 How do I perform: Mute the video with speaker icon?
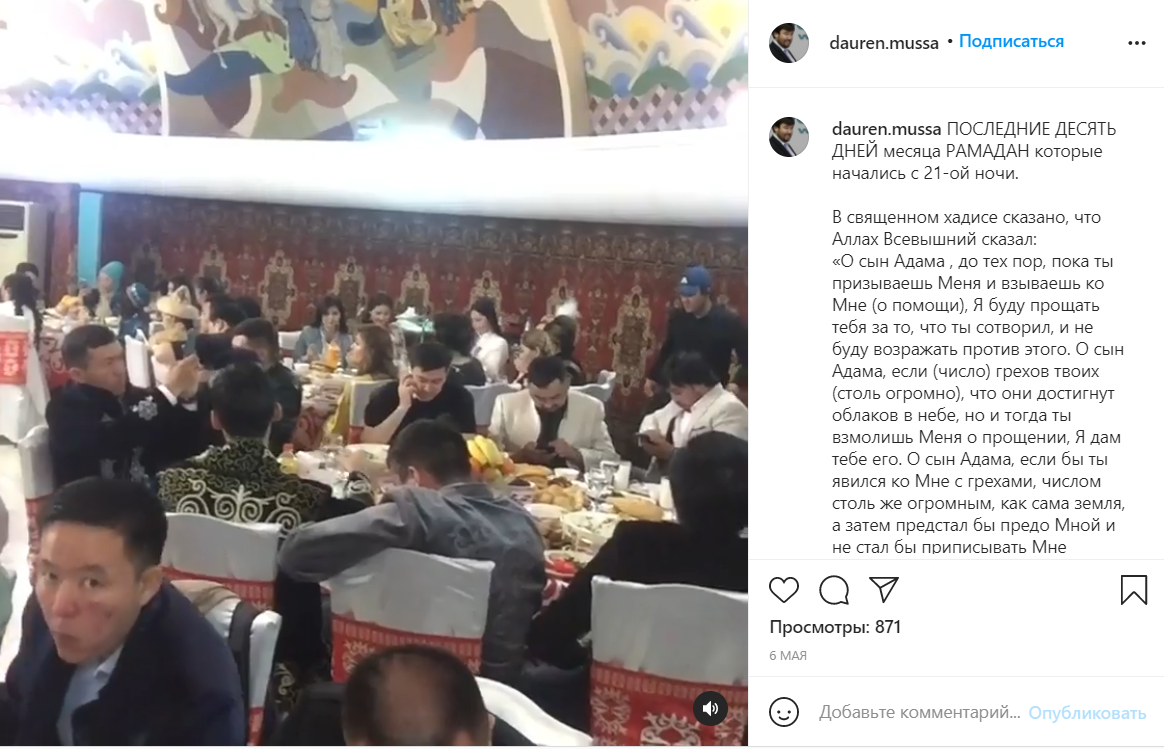click(710, 708)
